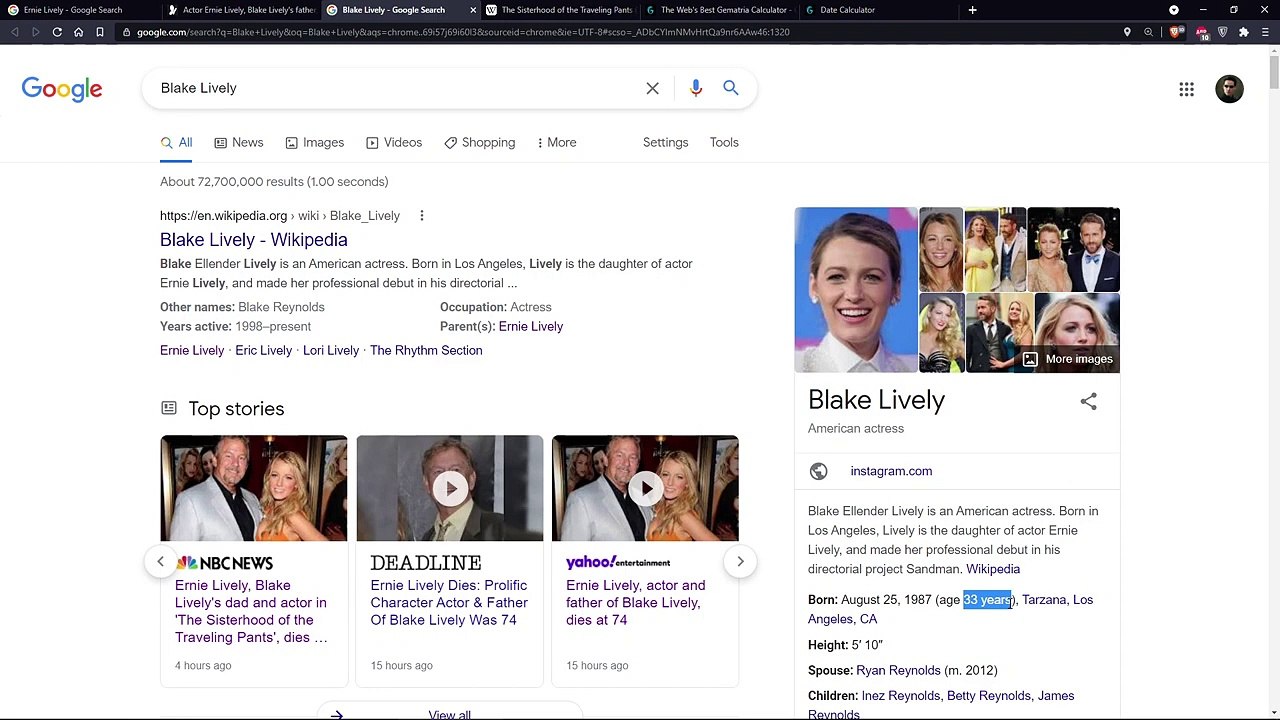This screenshot has height=720, width=1280.
Task: Open the Eric Lively related link
Action: (264, 350)
